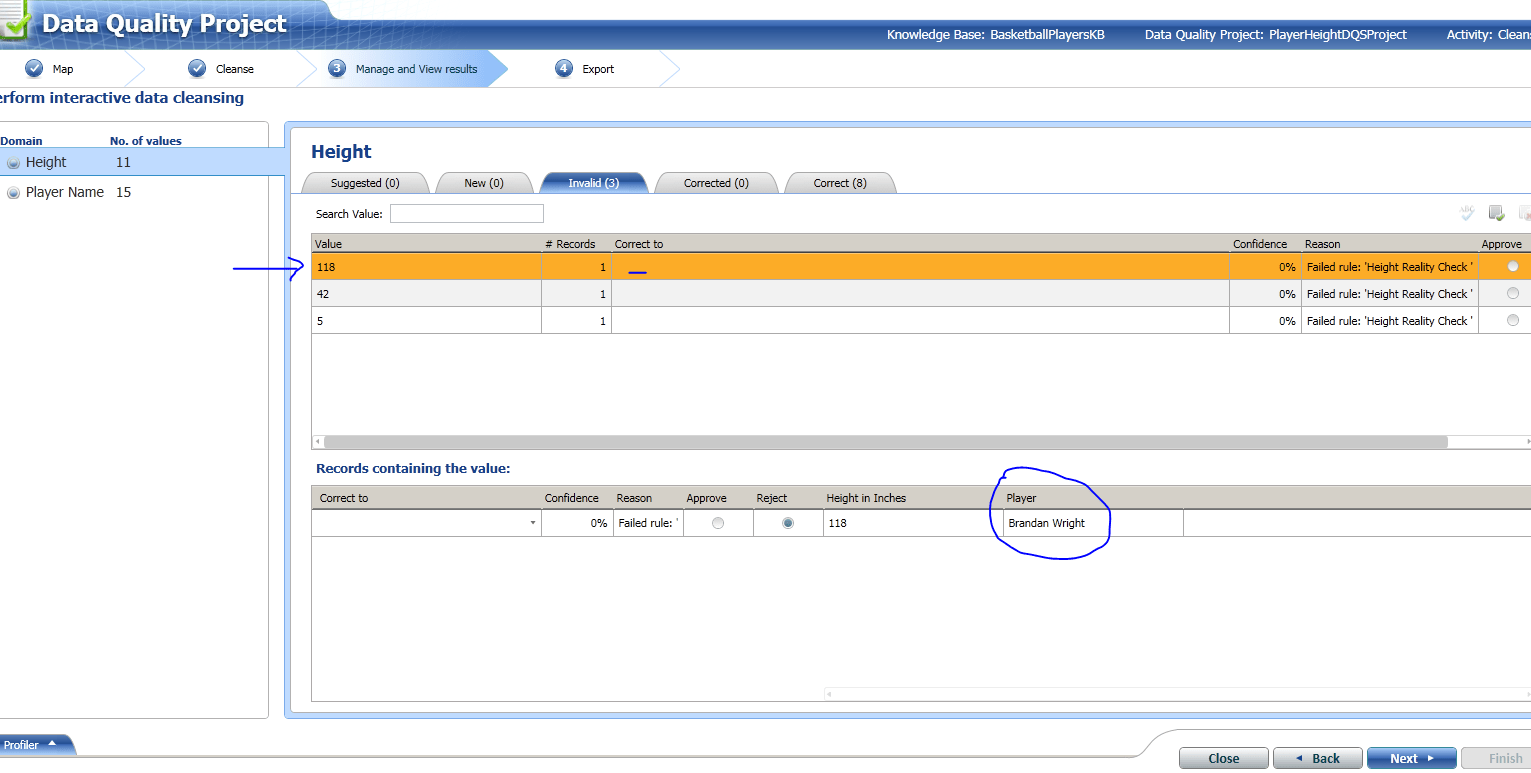This screenshot has height=773, width=1531.
Task: Click the Cleanse step checkmark icon
Action: (x=197, y=68)
